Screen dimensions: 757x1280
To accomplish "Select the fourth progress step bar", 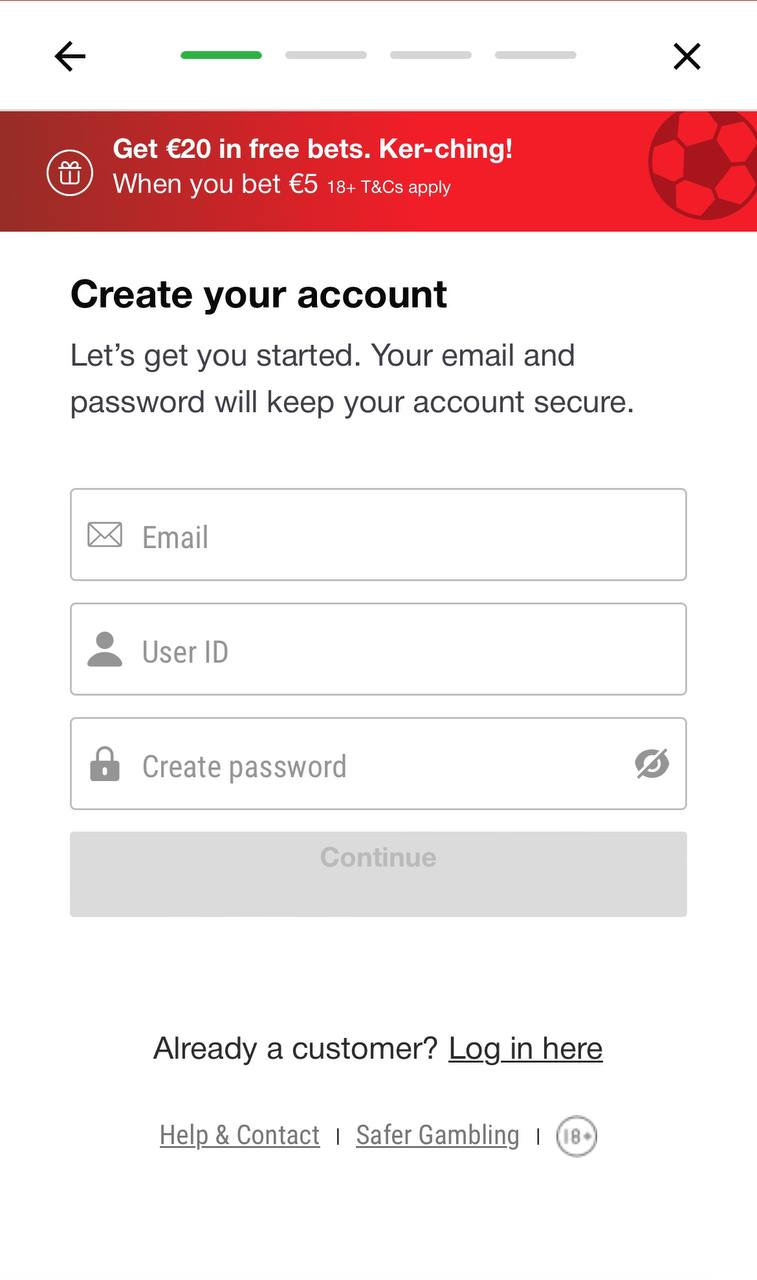I will [x=536, y=55].
